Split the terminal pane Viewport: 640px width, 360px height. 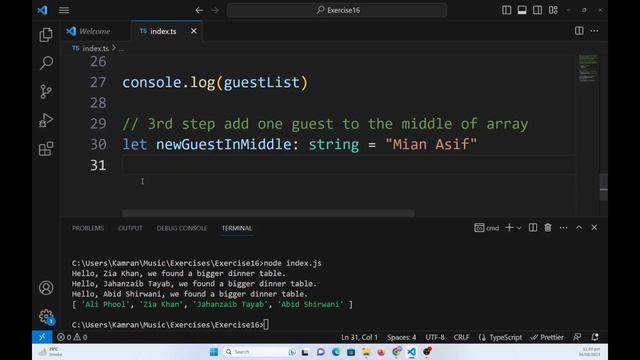533,228
